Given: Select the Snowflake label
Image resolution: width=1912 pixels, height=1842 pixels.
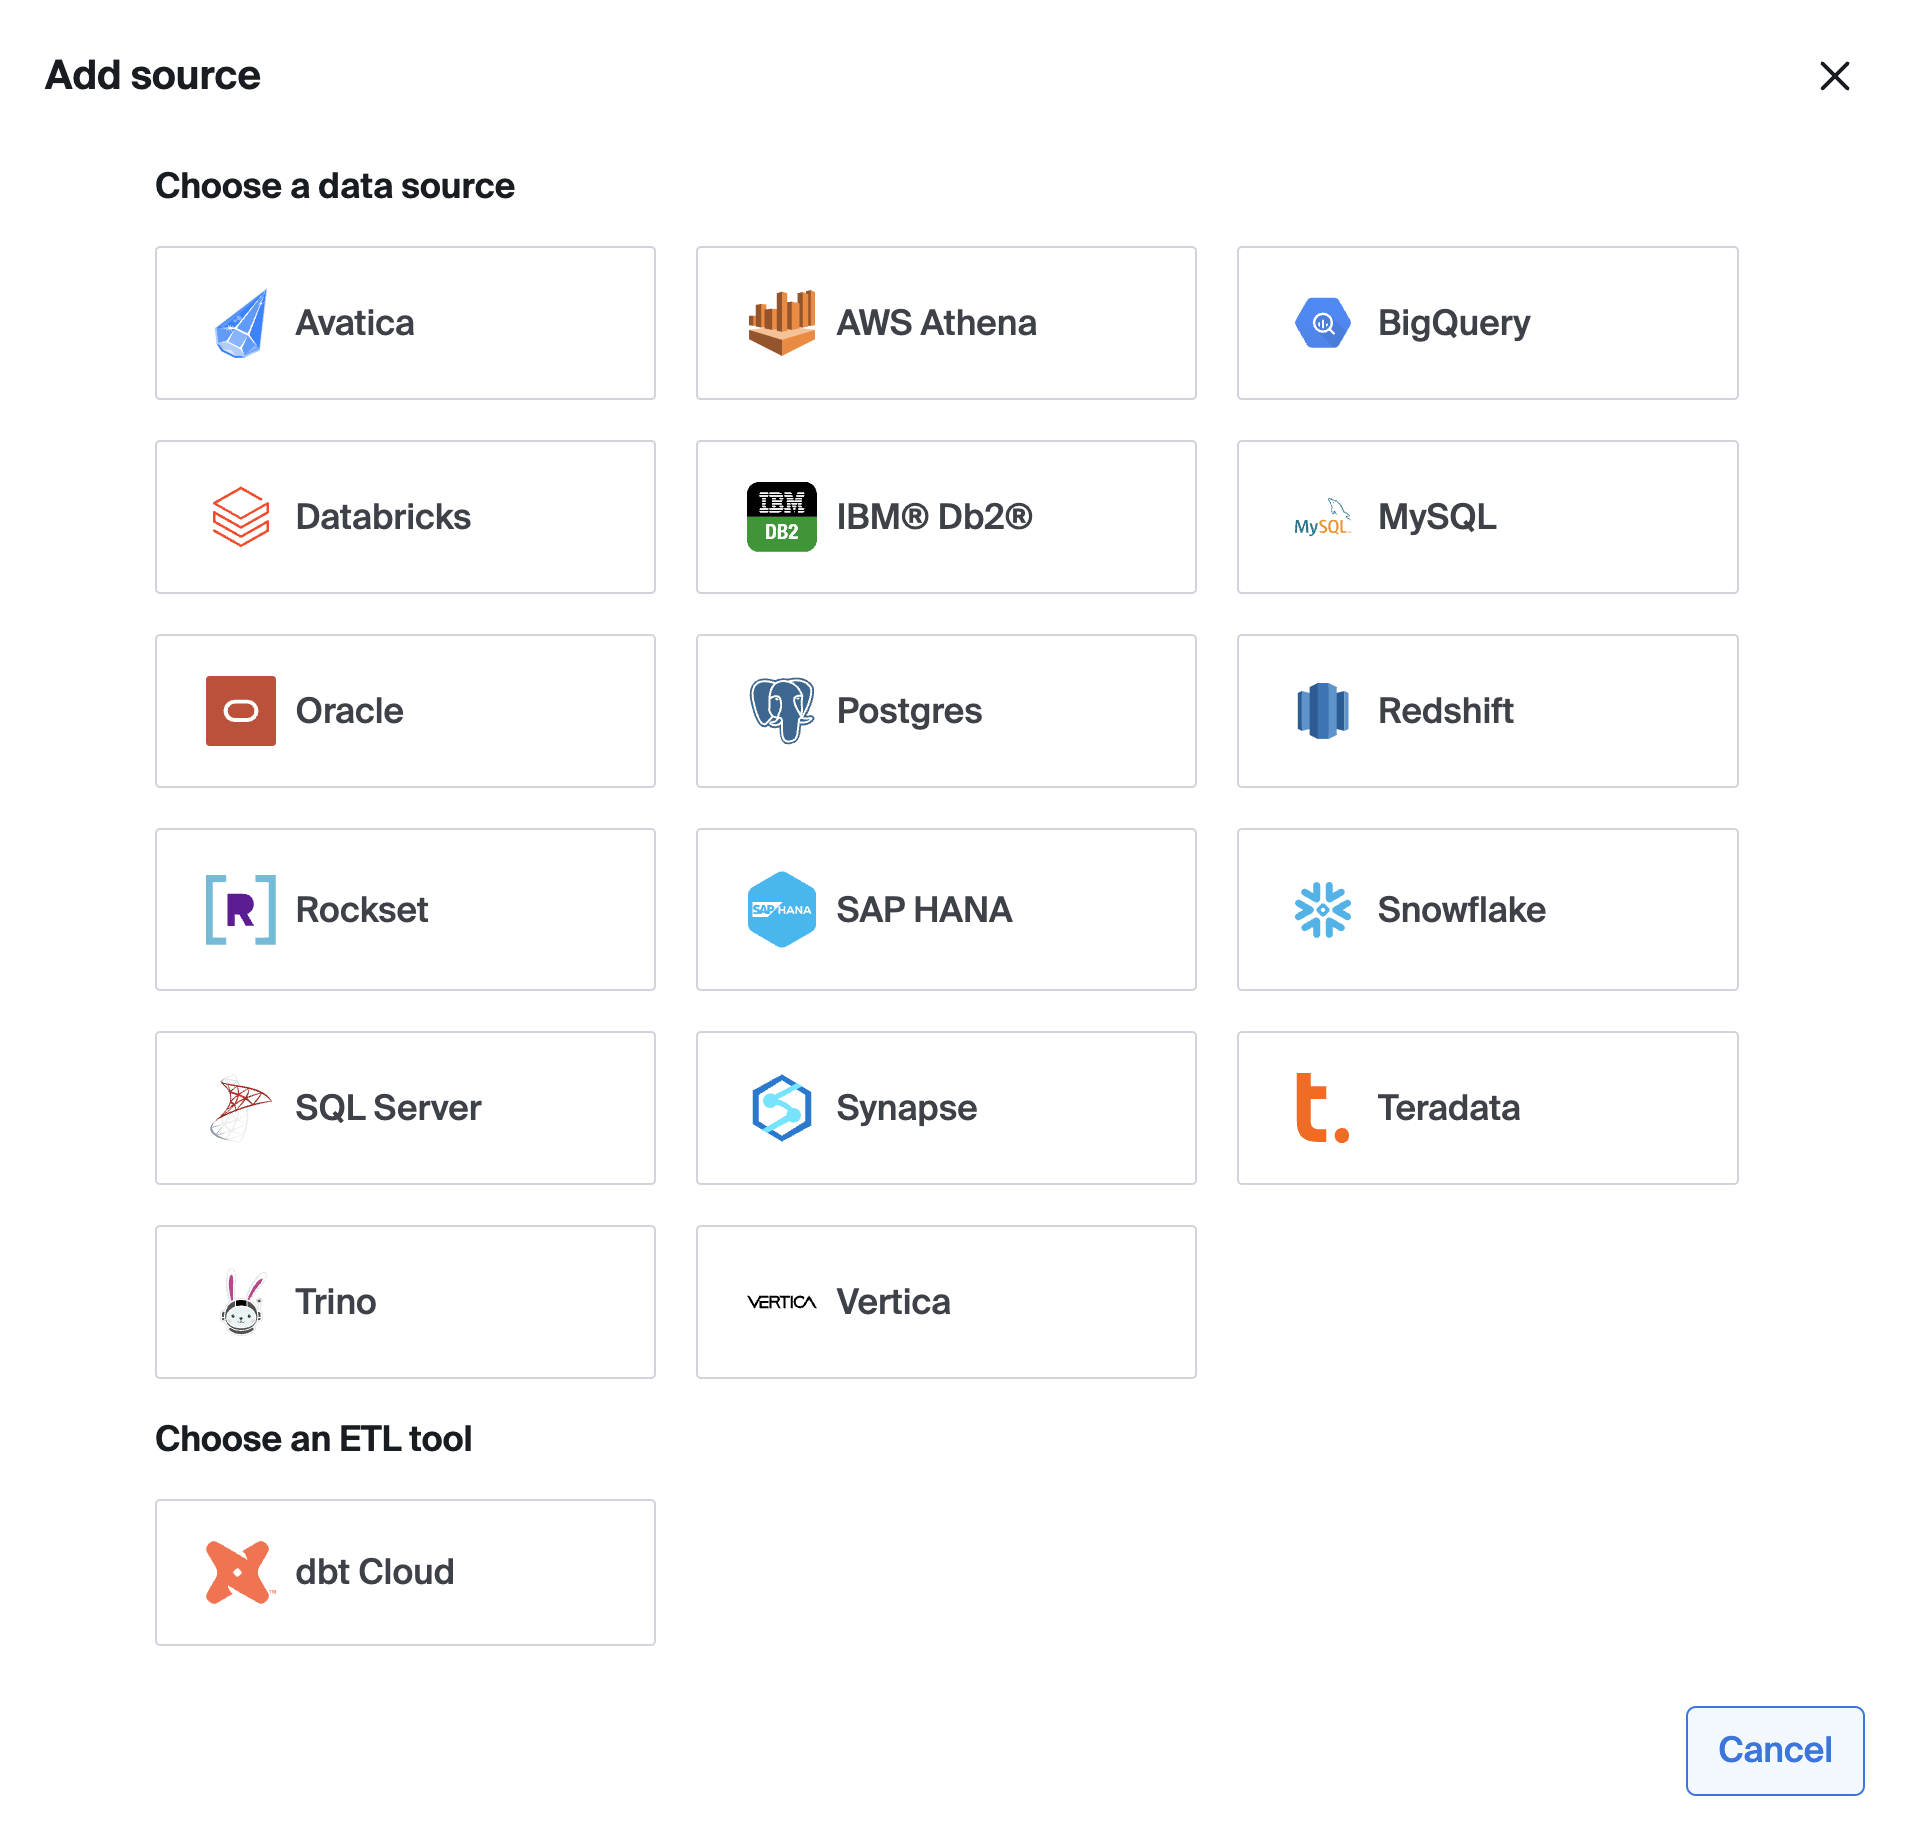Looking at the screenshot, I should pos(1461,910).
